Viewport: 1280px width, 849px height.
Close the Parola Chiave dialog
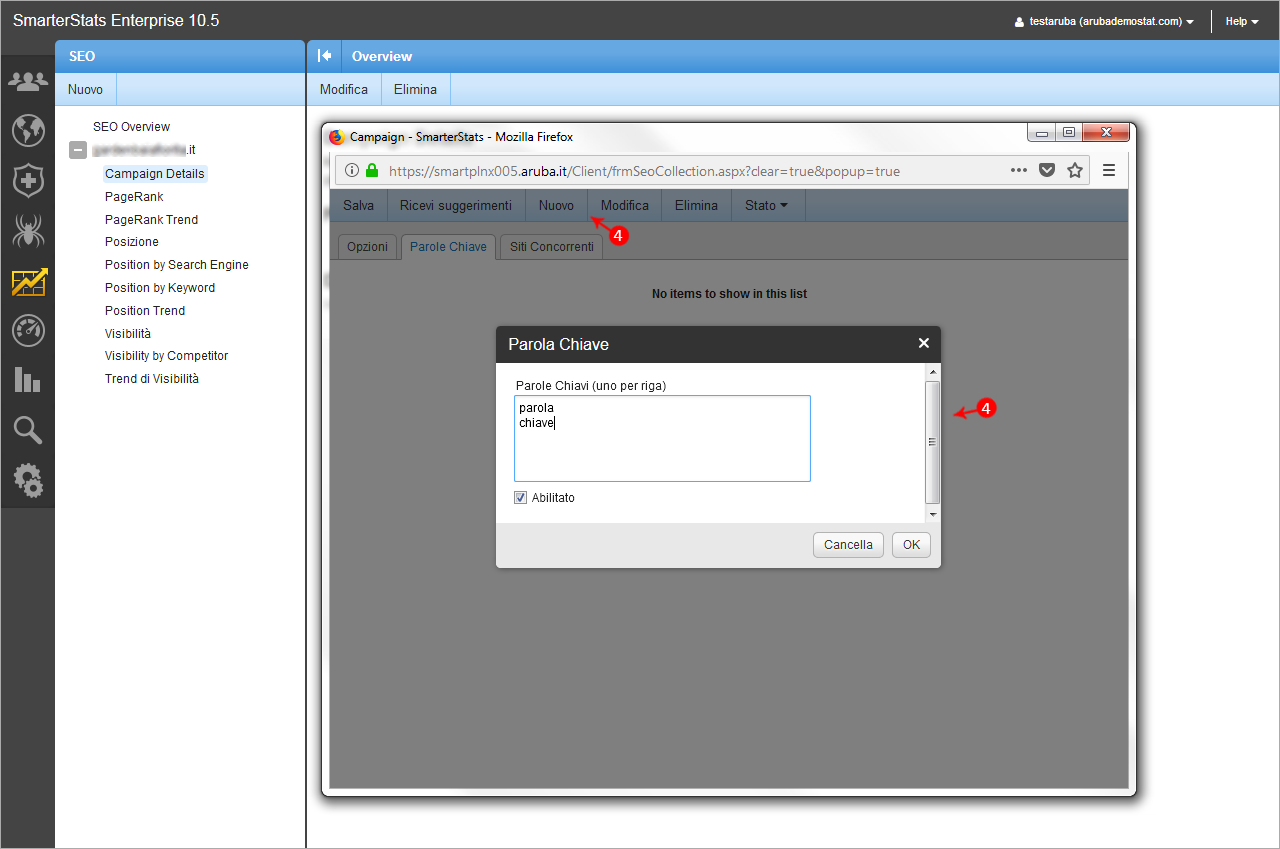[924, 343]
